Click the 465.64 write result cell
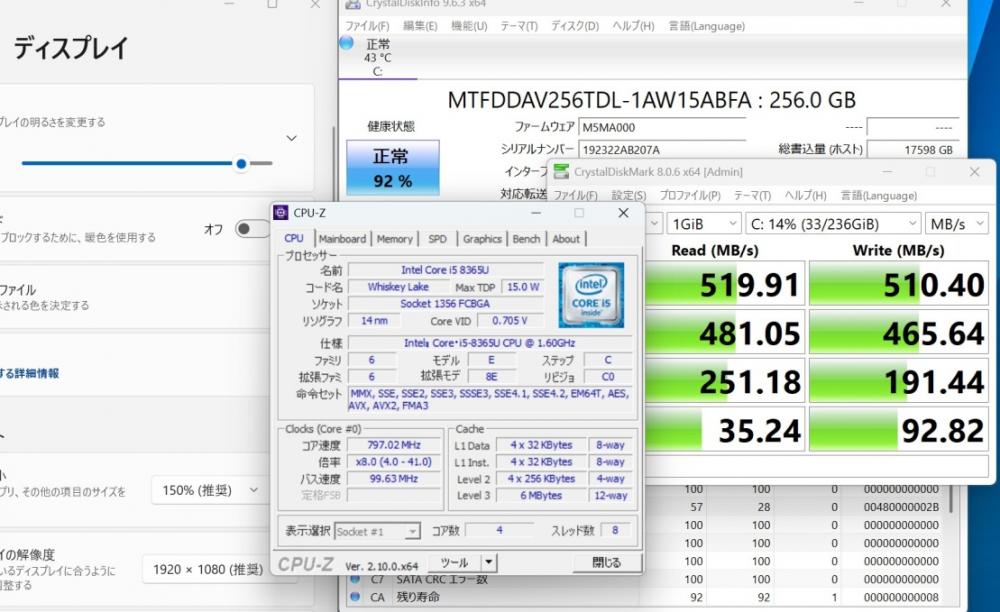 899,333
